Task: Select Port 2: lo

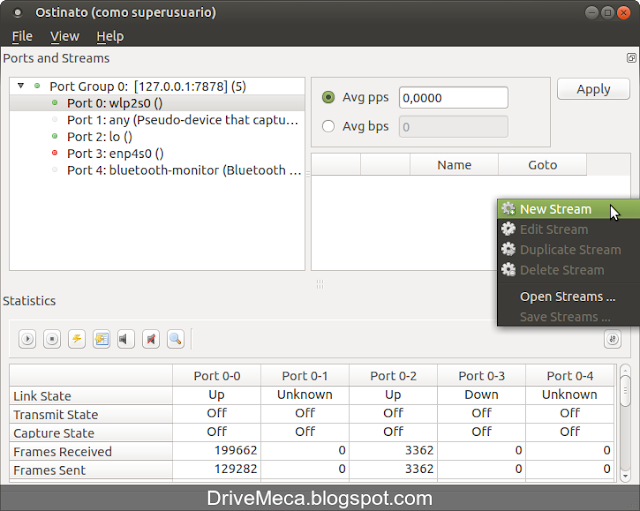Action: point(157,136)
